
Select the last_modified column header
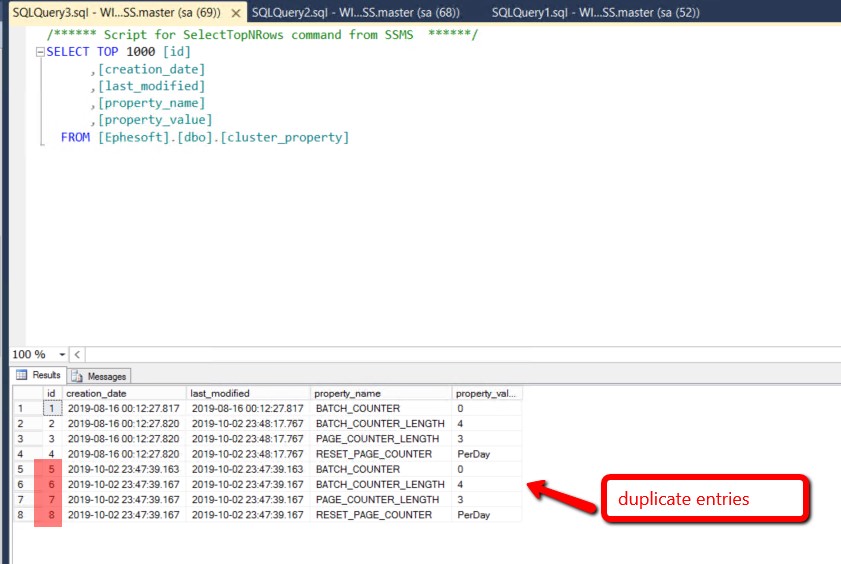[x=248, y=394]
